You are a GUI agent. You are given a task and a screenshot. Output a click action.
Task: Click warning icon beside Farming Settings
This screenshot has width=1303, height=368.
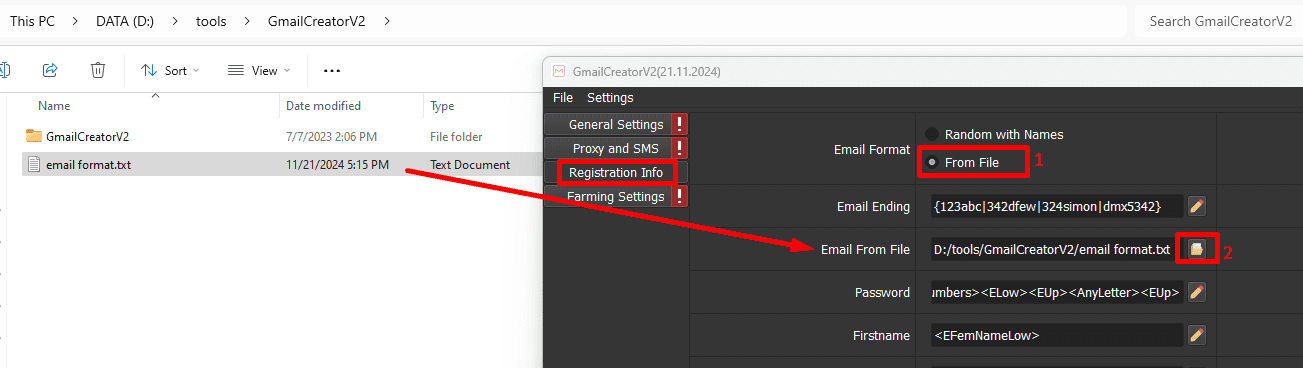(x=680, y=197)
